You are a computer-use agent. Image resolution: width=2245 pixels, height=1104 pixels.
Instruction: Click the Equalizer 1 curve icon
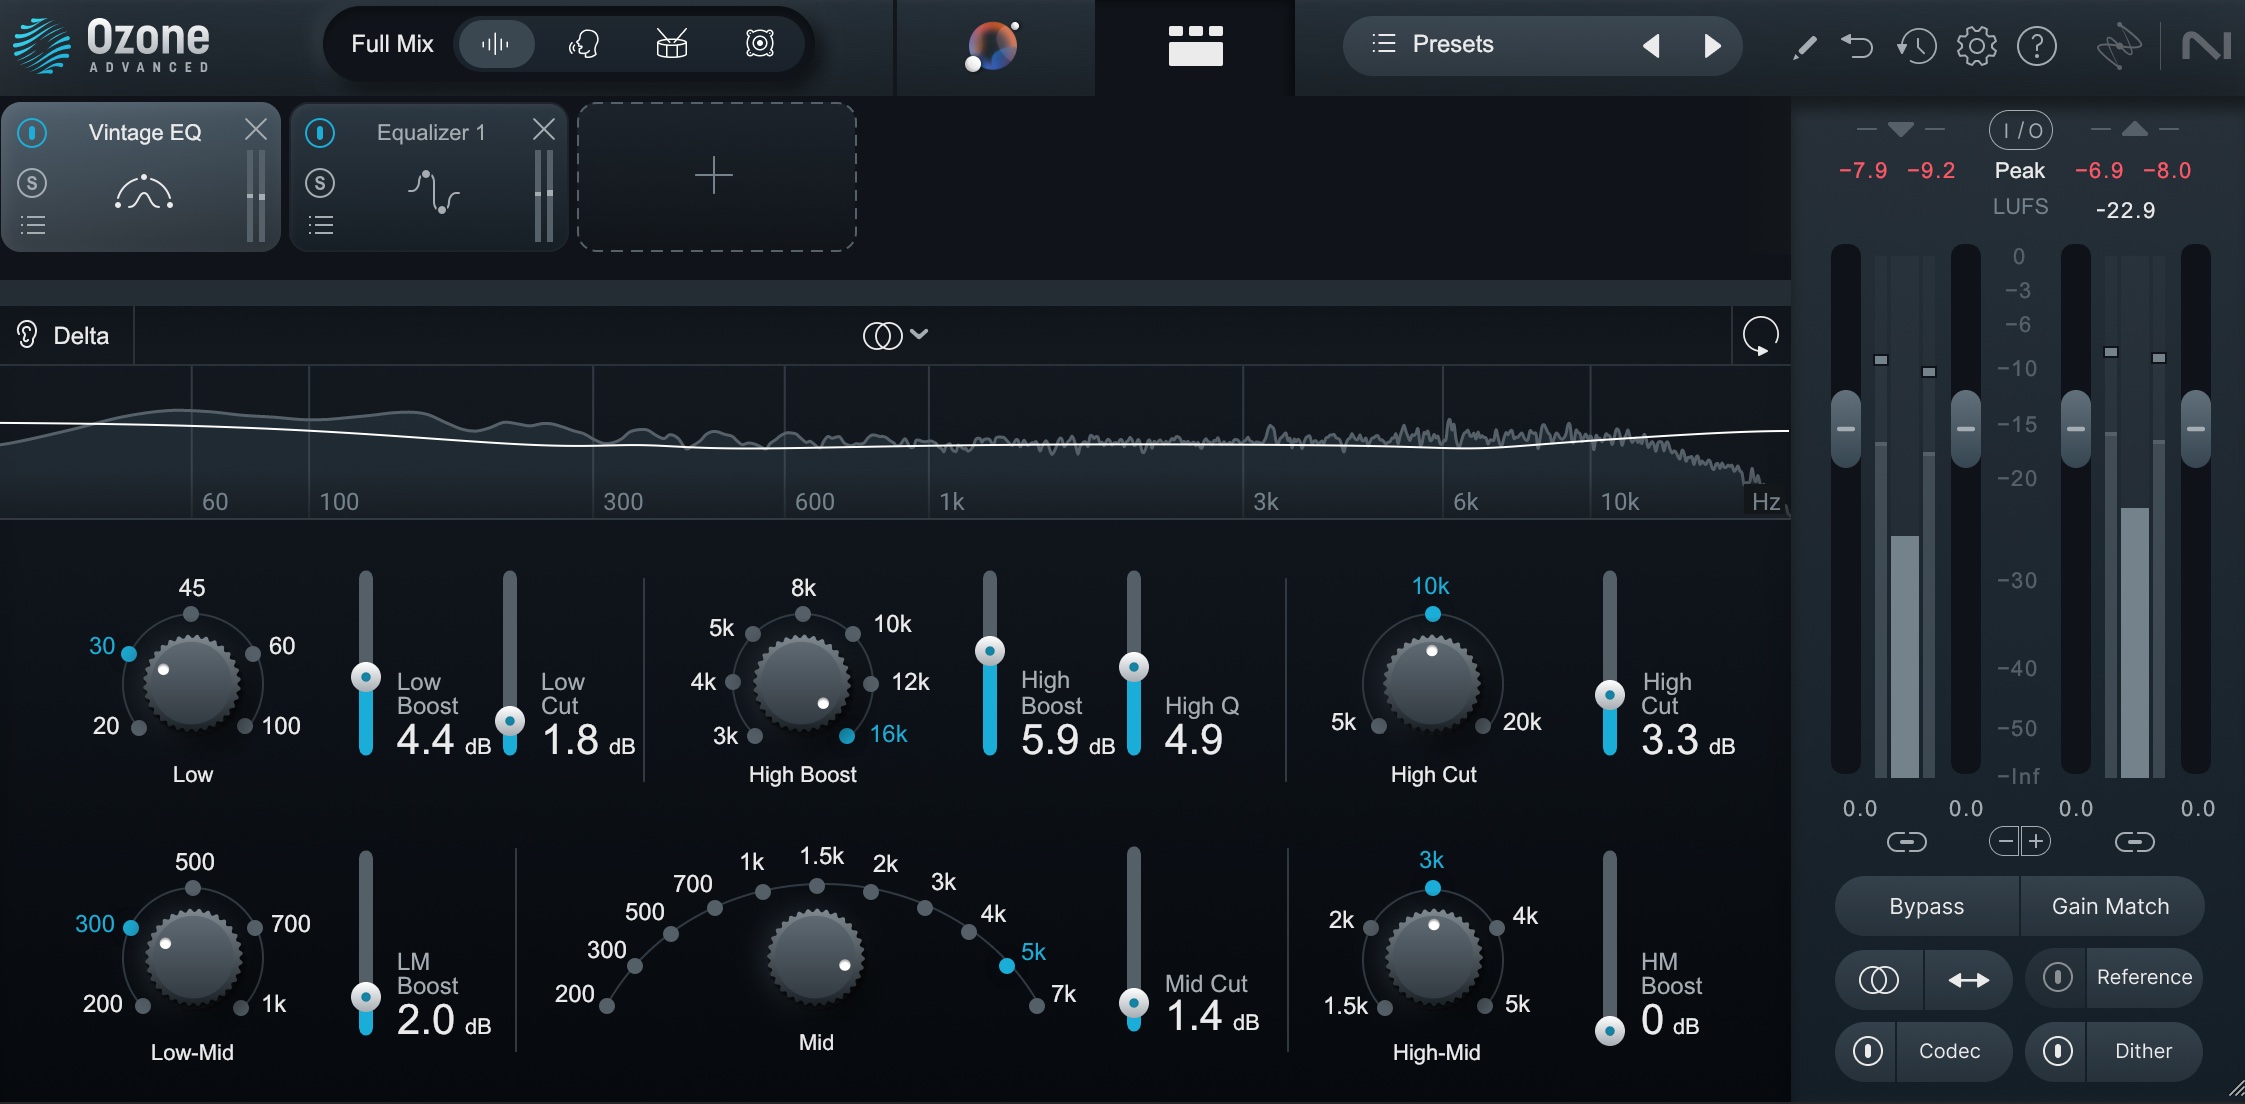433,191
